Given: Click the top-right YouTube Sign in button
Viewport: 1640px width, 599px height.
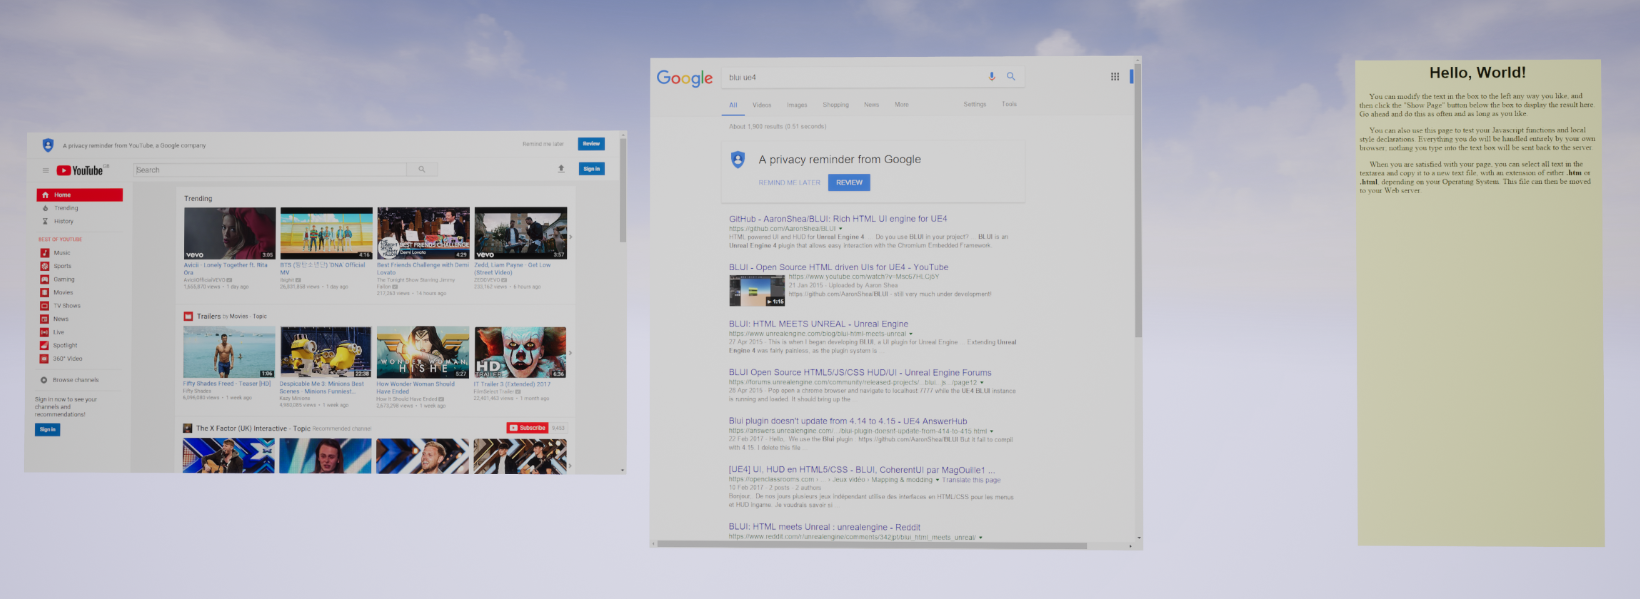Looking at the screenshot, I should [591, 169].
